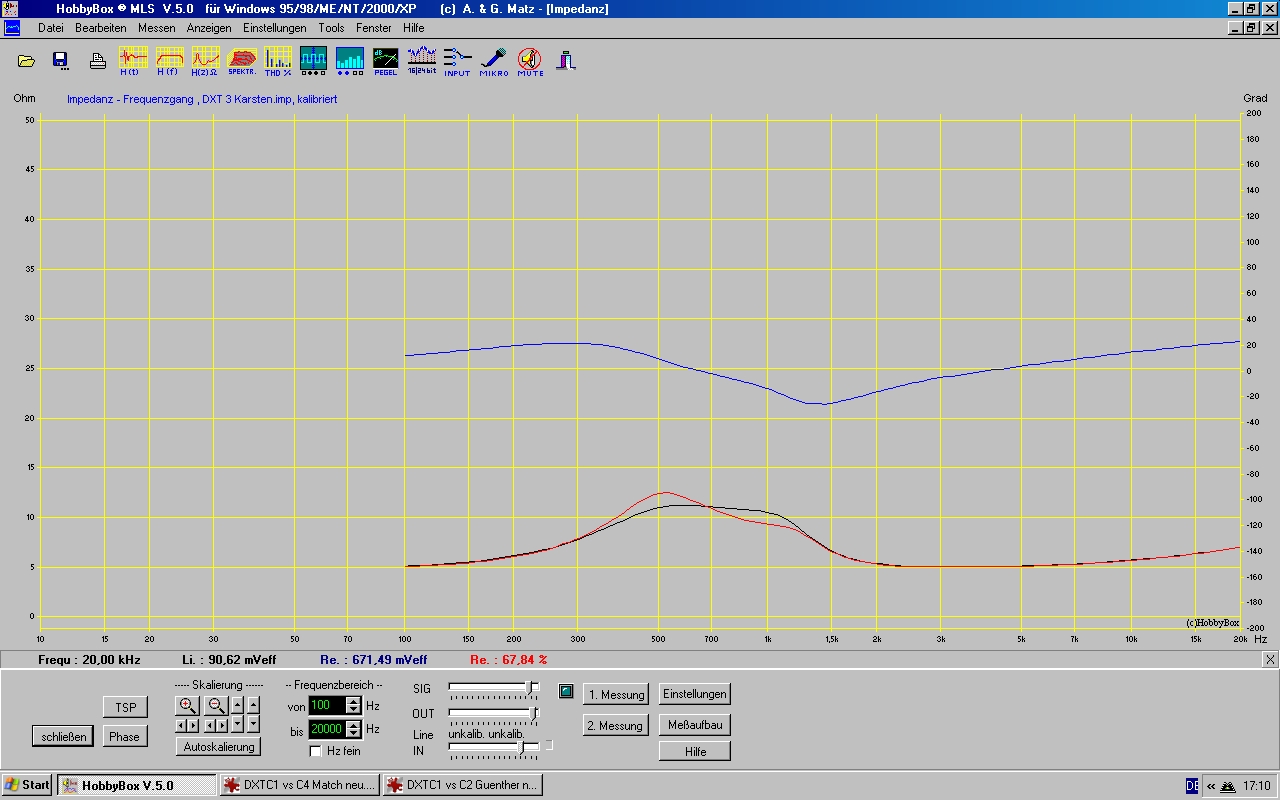Click the second down-arrow scaling button
This screenshot has height=800, width=1280.
click(253, 725)
